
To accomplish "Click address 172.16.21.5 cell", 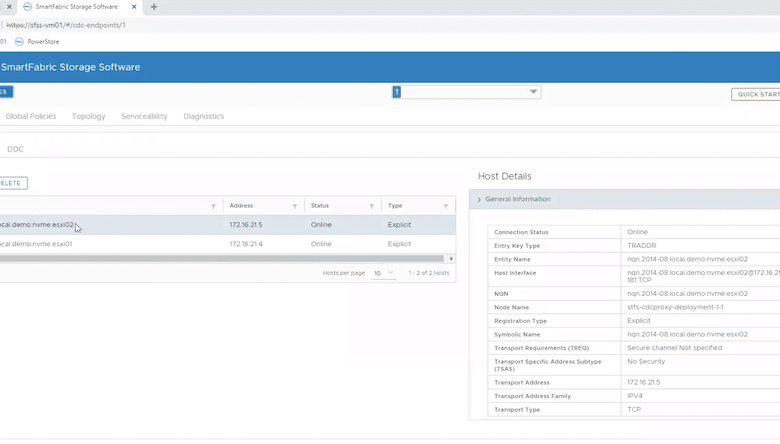I will point(246,225).
